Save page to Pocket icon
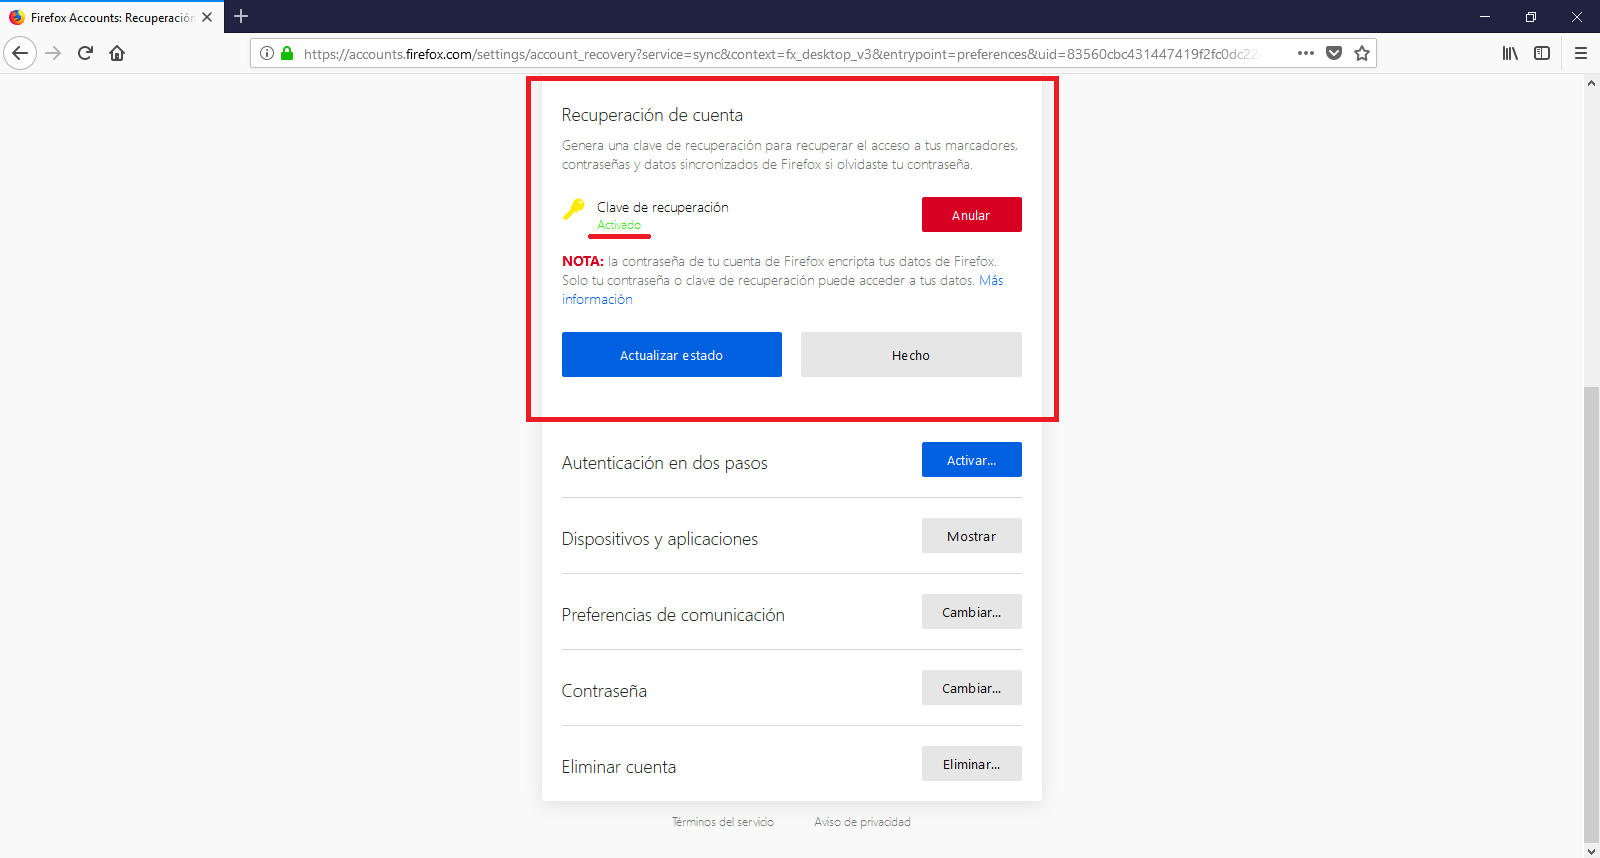The width and height of the screenshot is (1600, 858). coord(1334,53)
